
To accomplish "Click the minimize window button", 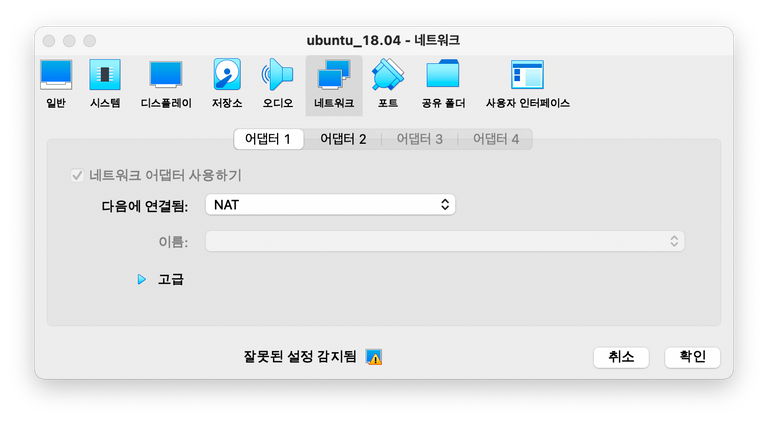I will [69, 41].
